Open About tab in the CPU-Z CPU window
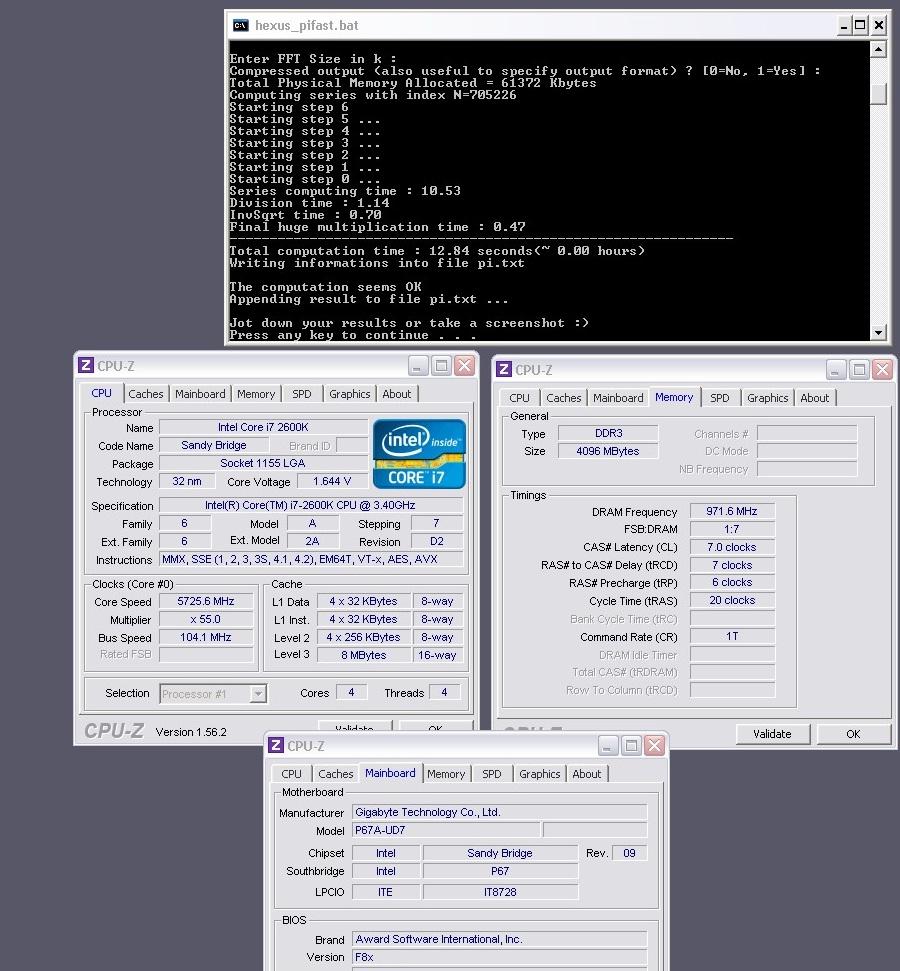The image size is (900, 971). pyautogui.click(x=396, y=394)
